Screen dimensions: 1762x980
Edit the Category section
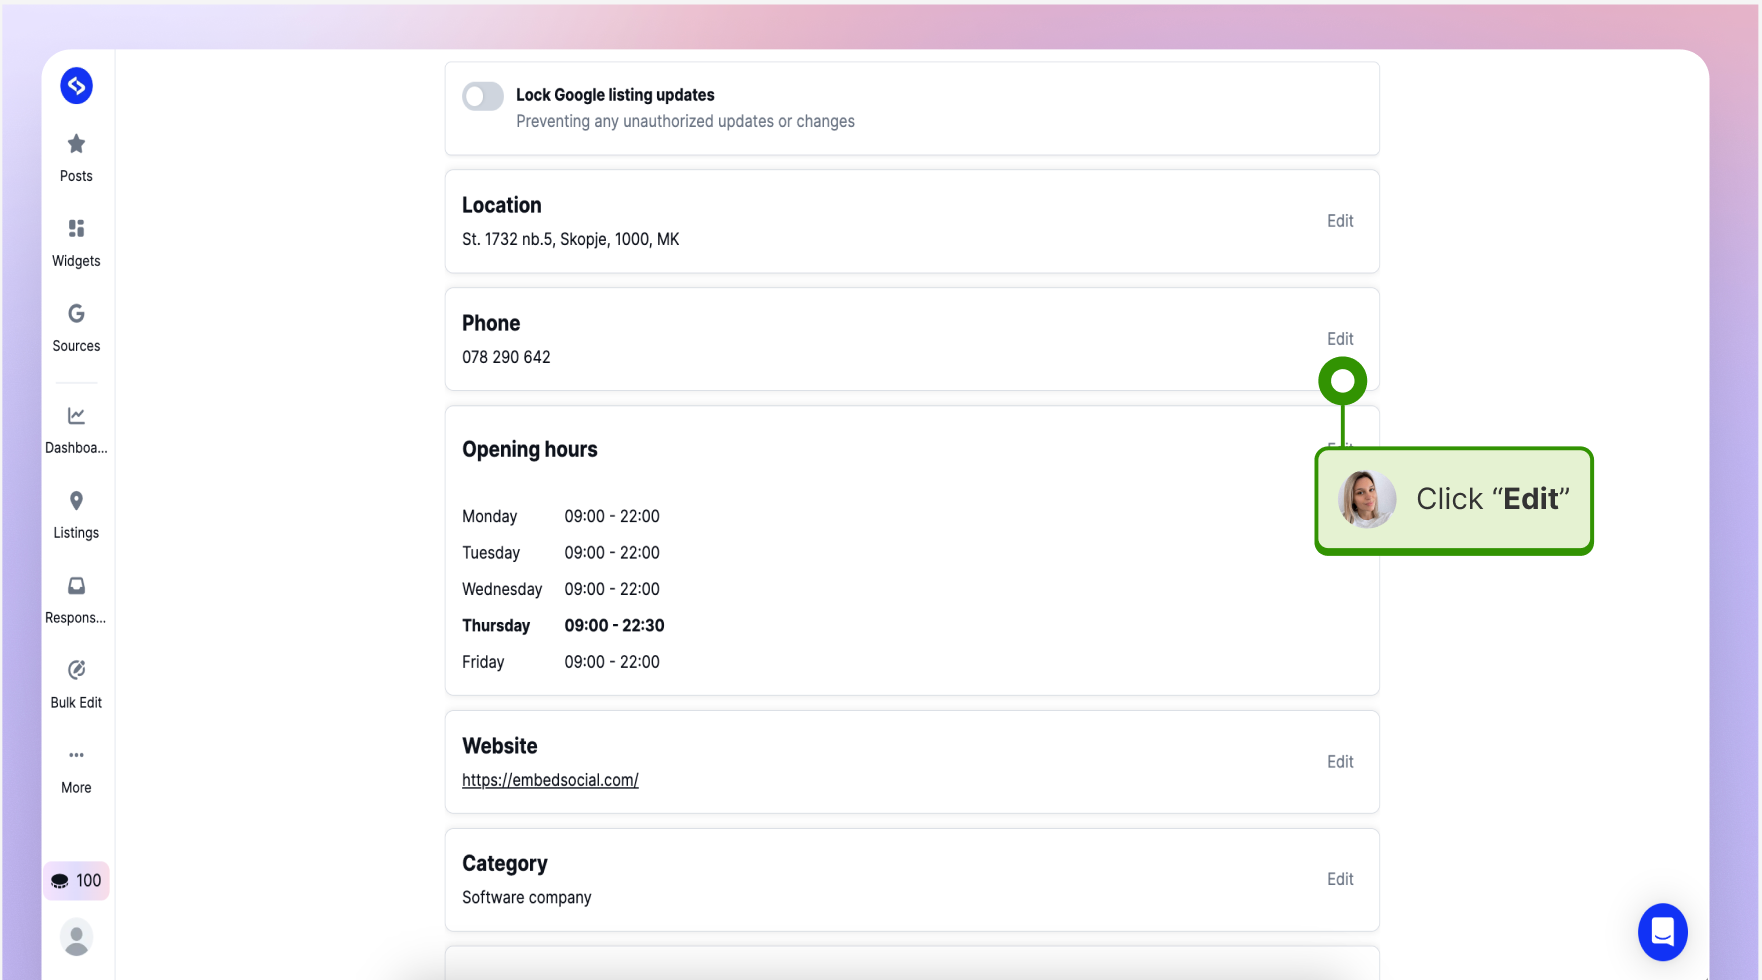point(1340,879)
